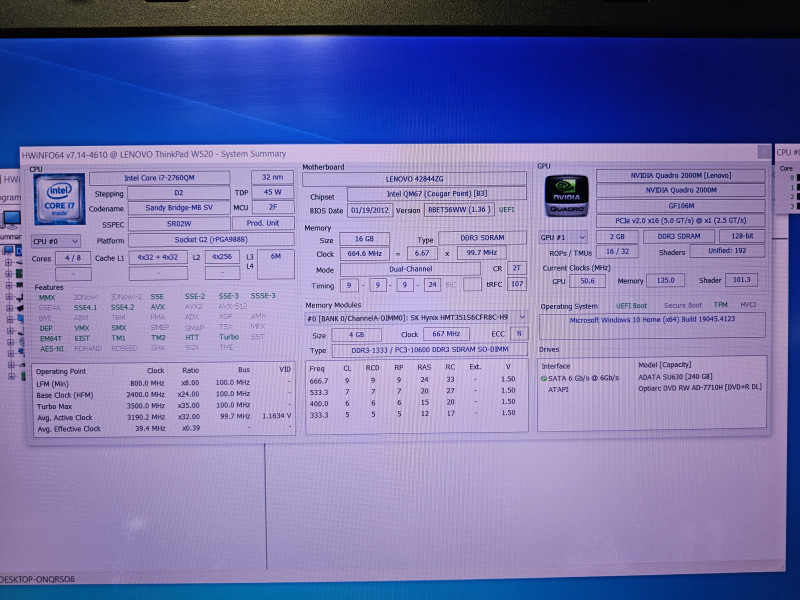Click the 128-bit memory bus field

point(742,236)
